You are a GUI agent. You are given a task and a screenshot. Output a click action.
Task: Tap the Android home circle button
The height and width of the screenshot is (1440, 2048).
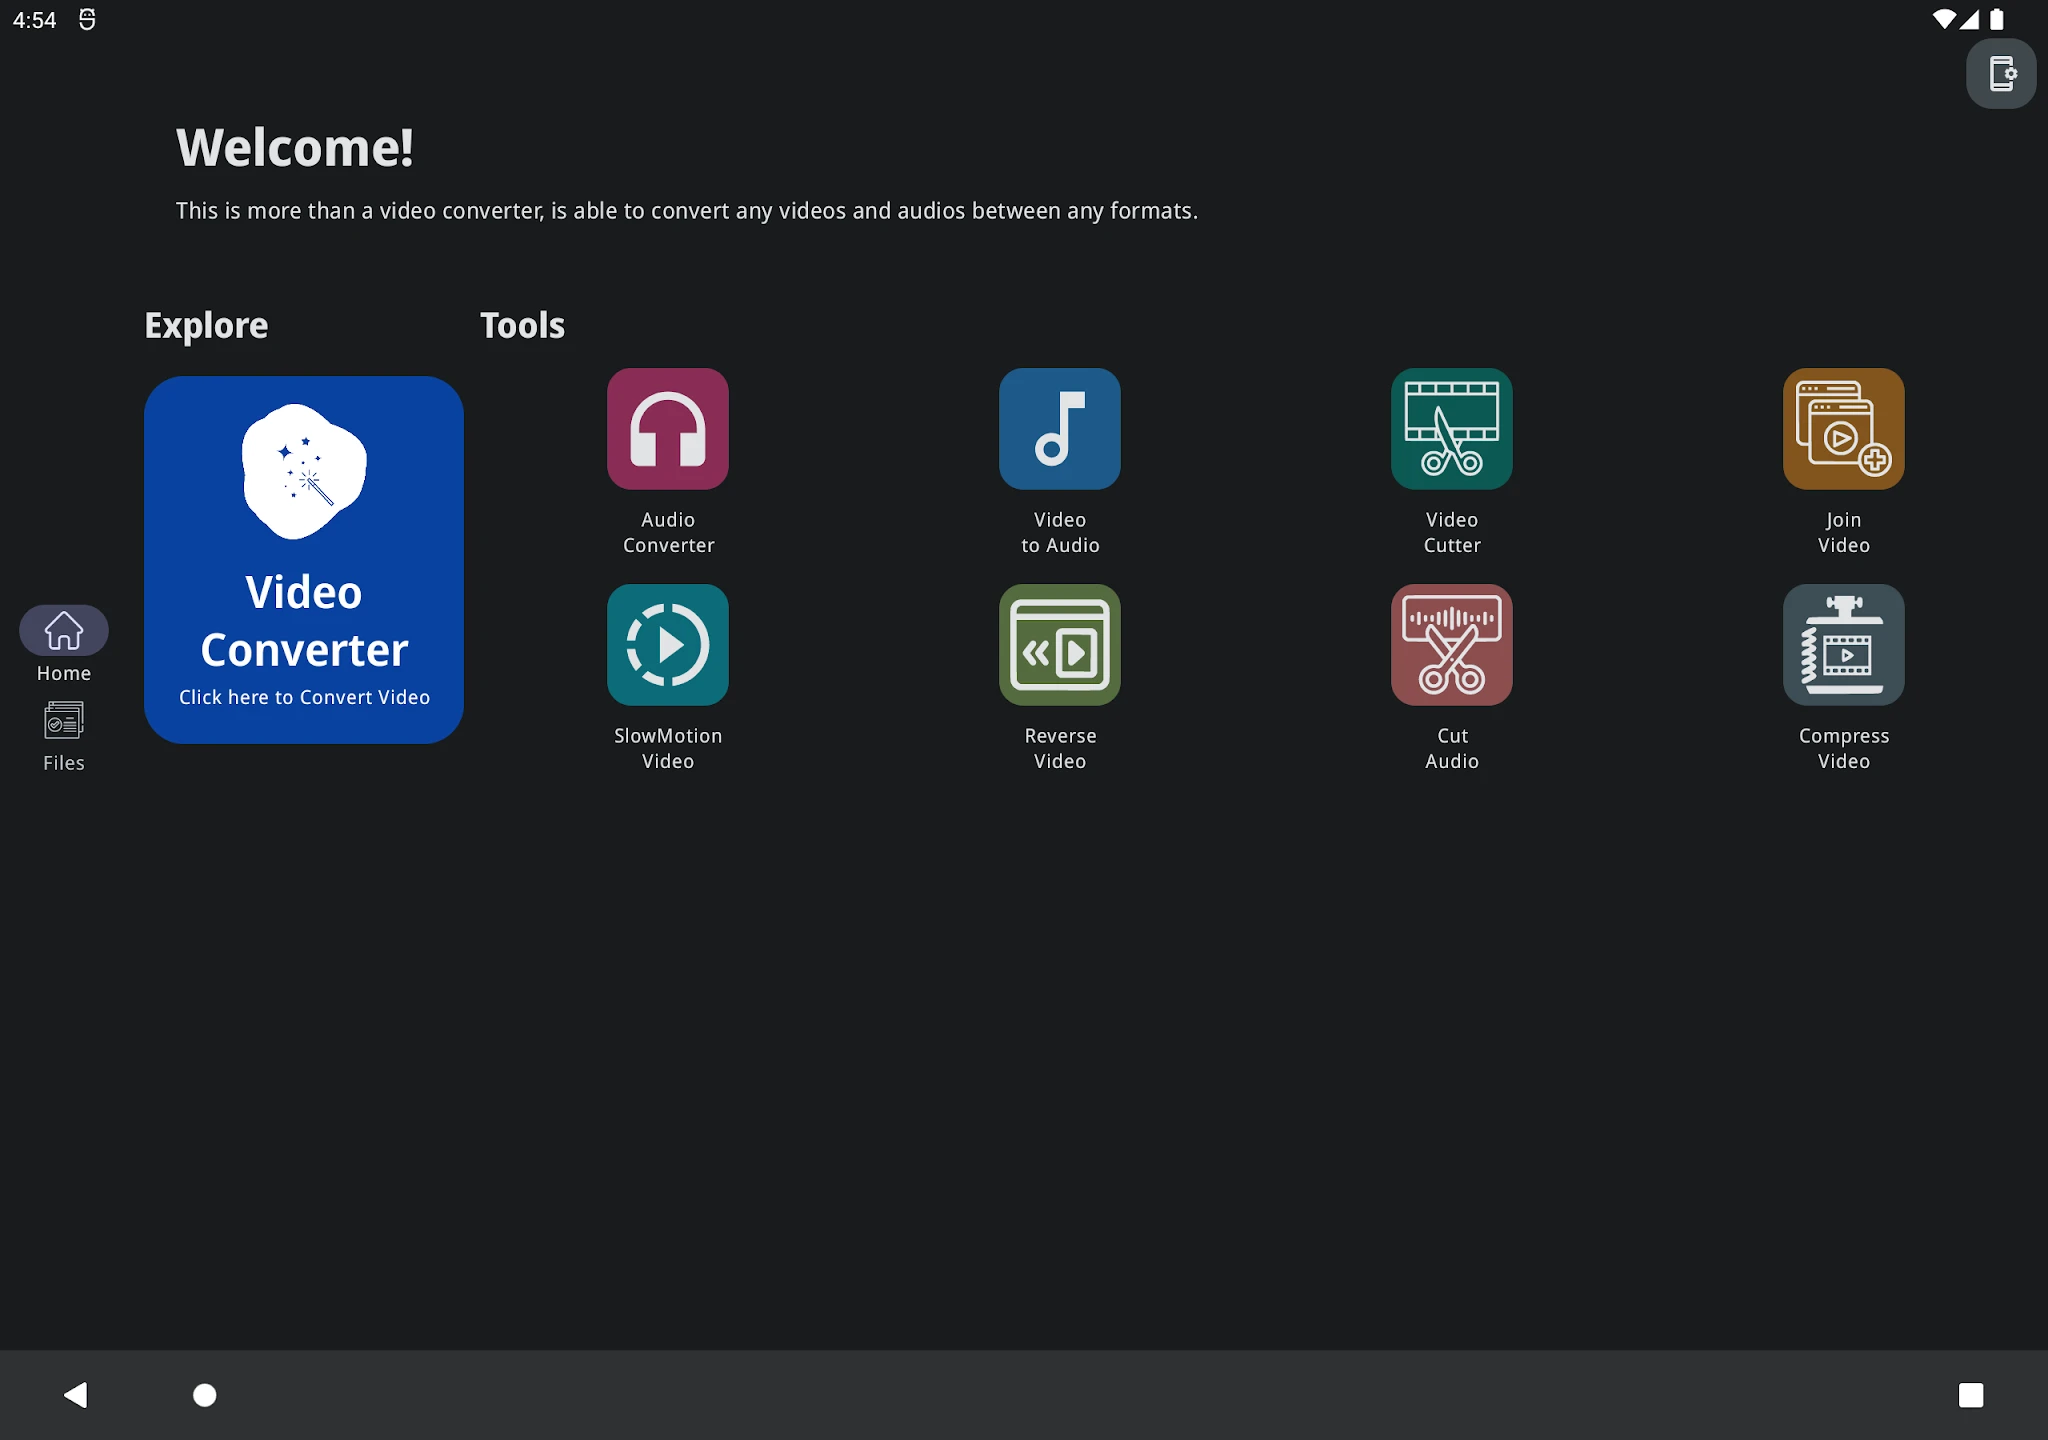pyautogui.click(x=204, y=1395)
